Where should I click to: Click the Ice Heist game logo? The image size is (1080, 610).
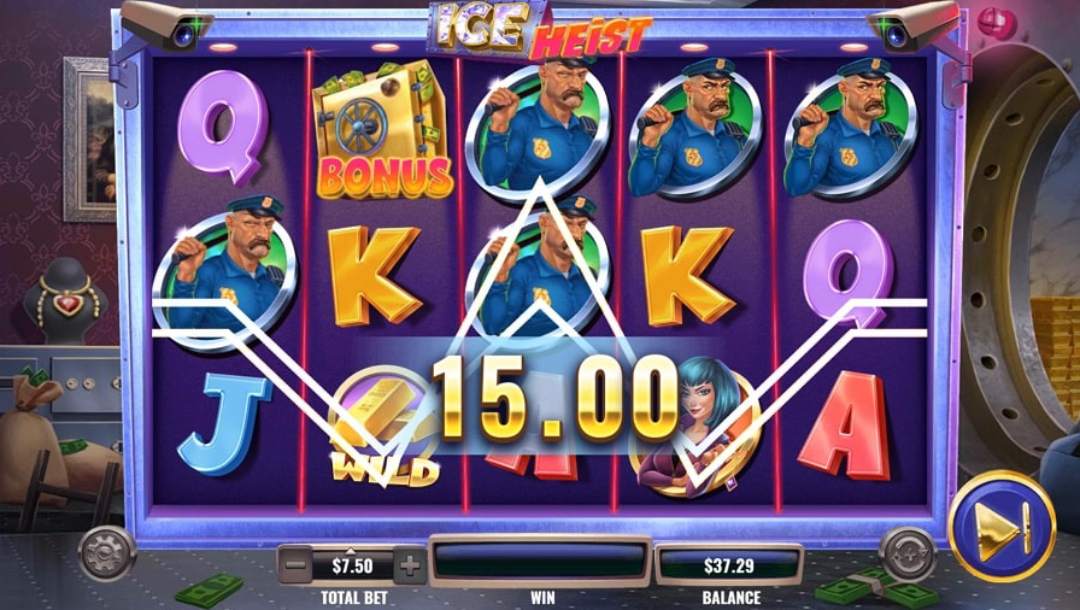(539, 31)
